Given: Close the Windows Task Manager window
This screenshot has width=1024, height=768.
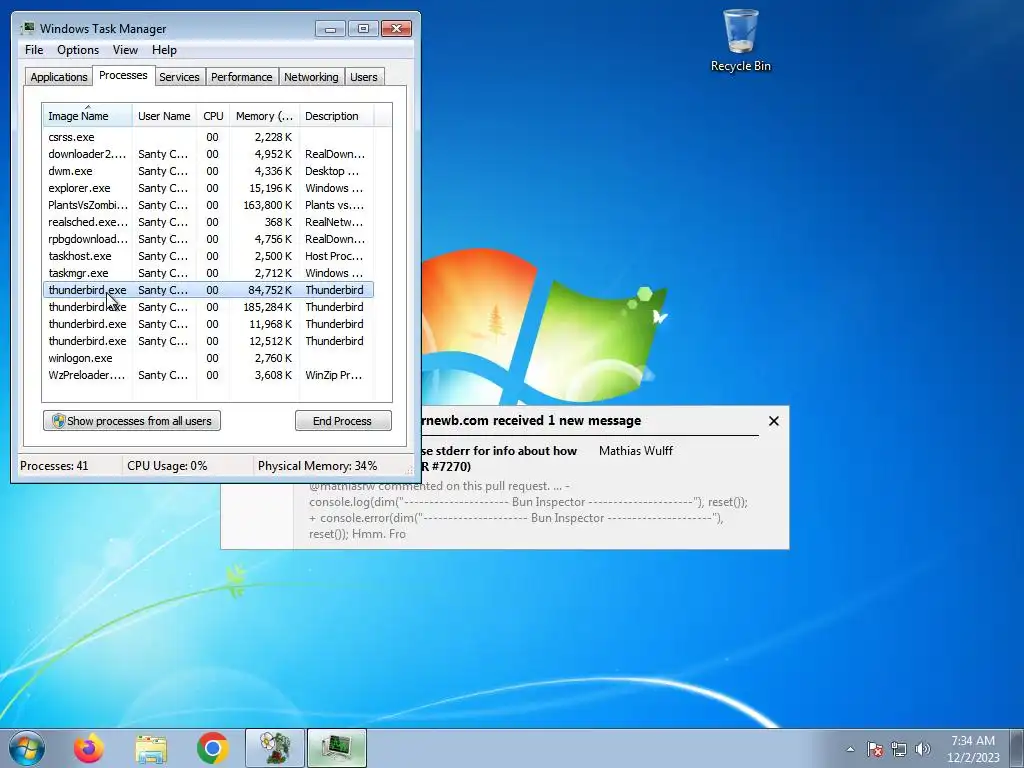Looking at the screenshot, I should point(396,29).
